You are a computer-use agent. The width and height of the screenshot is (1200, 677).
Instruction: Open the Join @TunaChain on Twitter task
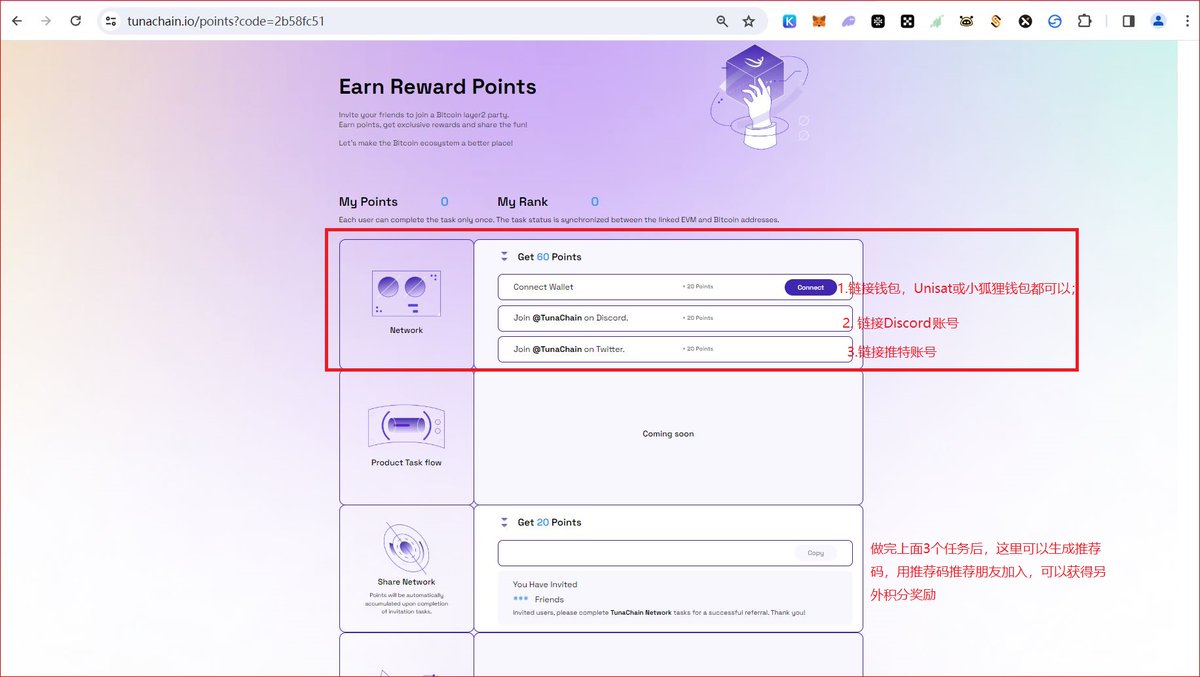click(675, 349)
